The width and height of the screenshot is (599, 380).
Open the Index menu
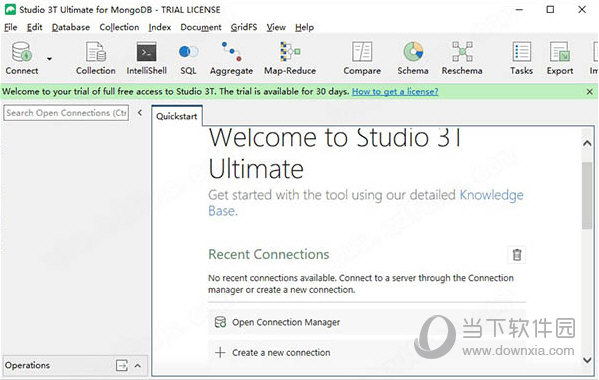pyautogui.click(x=160, y=27)
